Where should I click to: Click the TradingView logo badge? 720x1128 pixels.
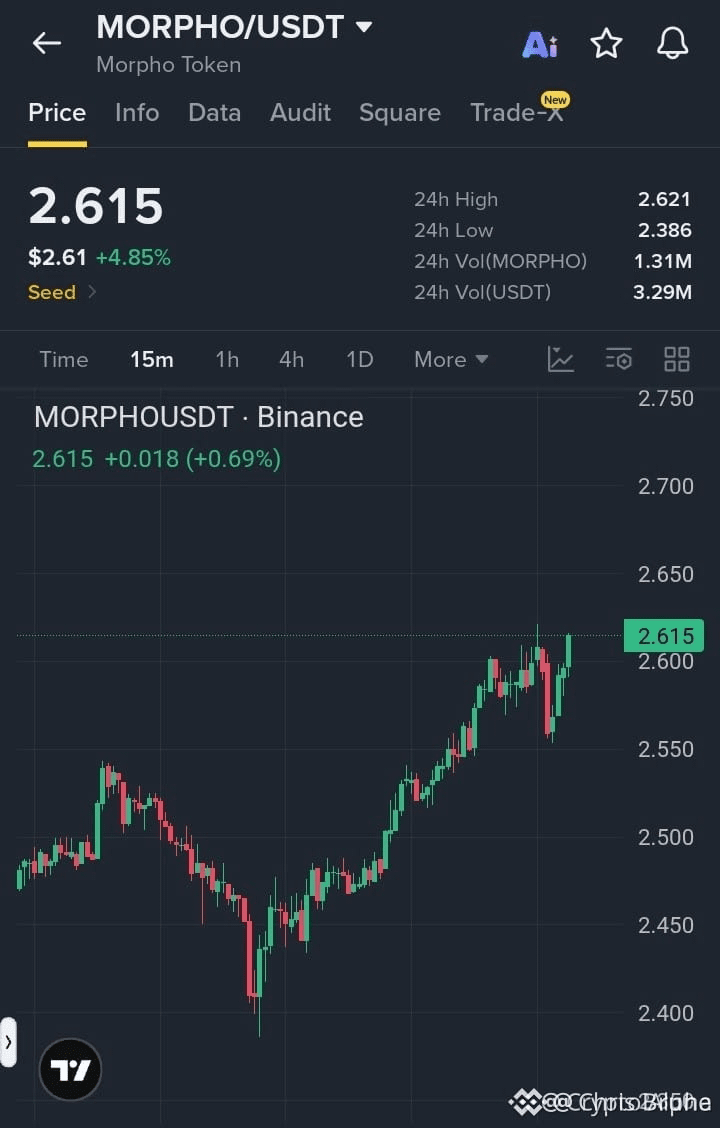(x=70, y=1070)
